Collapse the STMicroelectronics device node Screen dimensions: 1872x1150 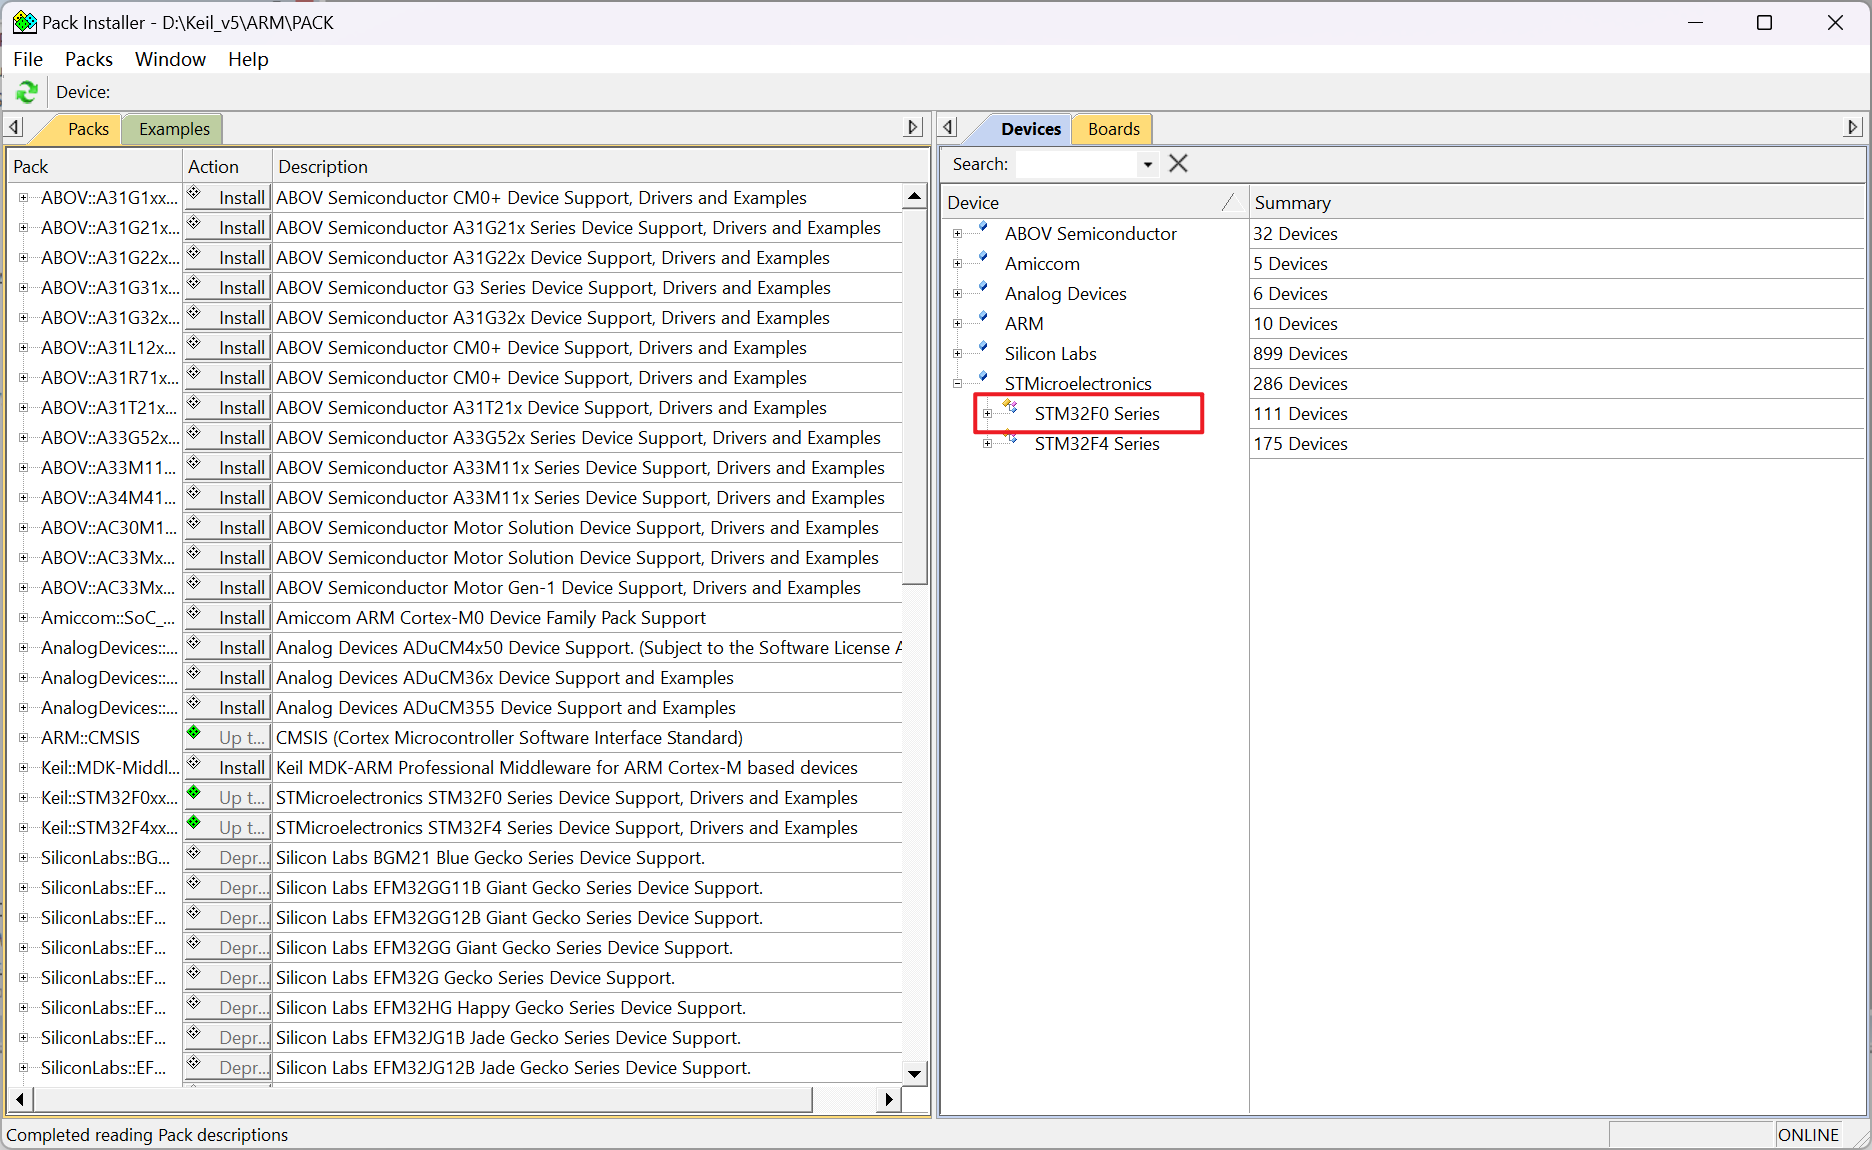click(x=957, y=384)
